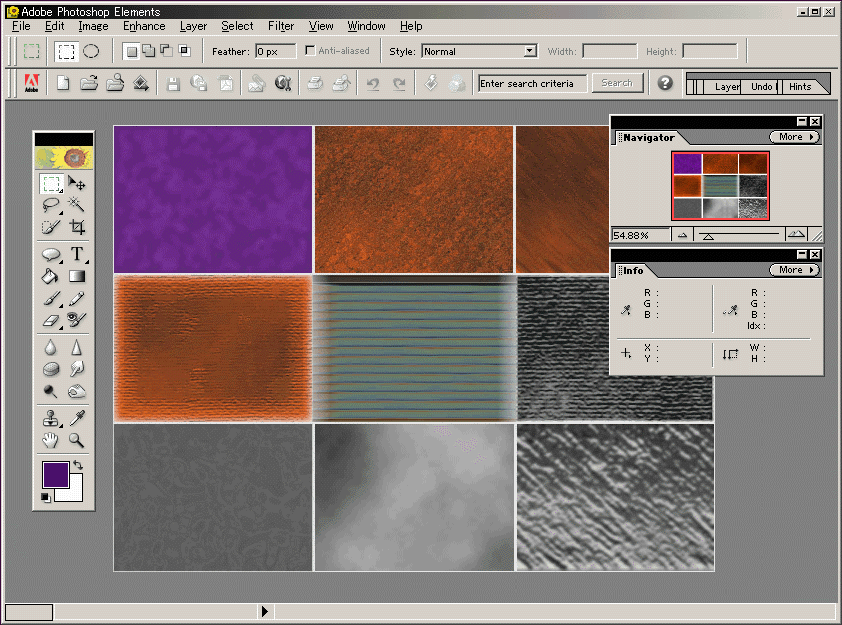Choose the Paint Bucket tool
This screenshot has height=625, width=842.
(51, 276)
